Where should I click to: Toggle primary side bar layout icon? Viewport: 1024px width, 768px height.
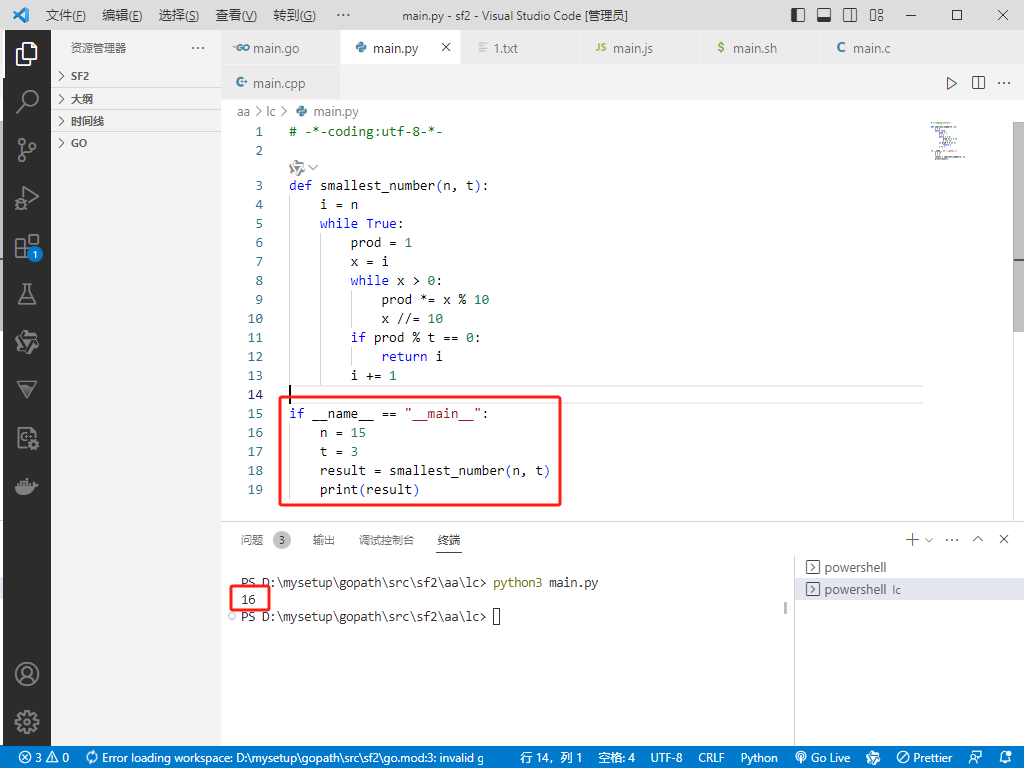coord(798,15)
